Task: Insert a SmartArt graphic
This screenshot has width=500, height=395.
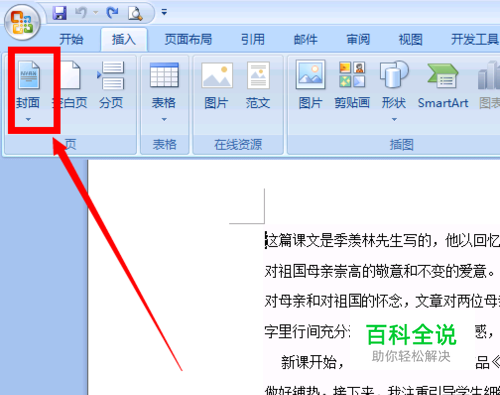Action: (443, 85)
